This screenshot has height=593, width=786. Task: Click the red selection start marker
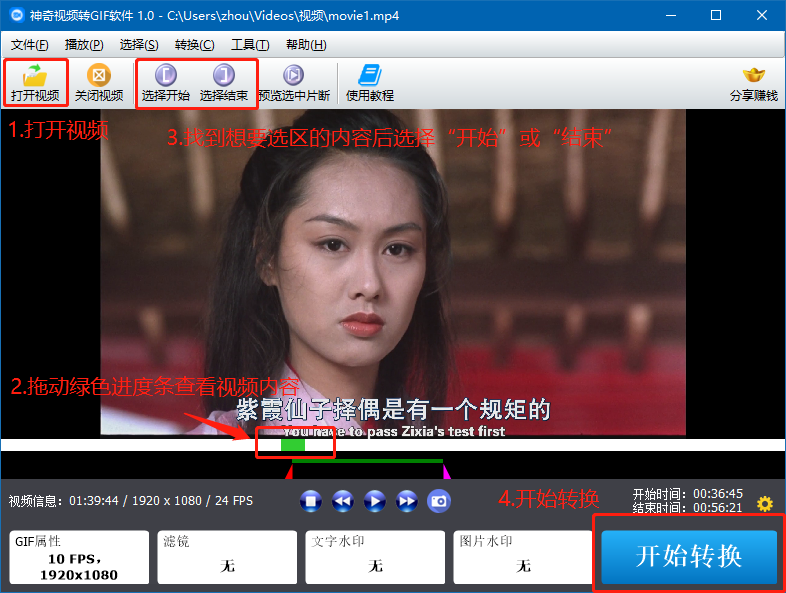tap(289, 472)
